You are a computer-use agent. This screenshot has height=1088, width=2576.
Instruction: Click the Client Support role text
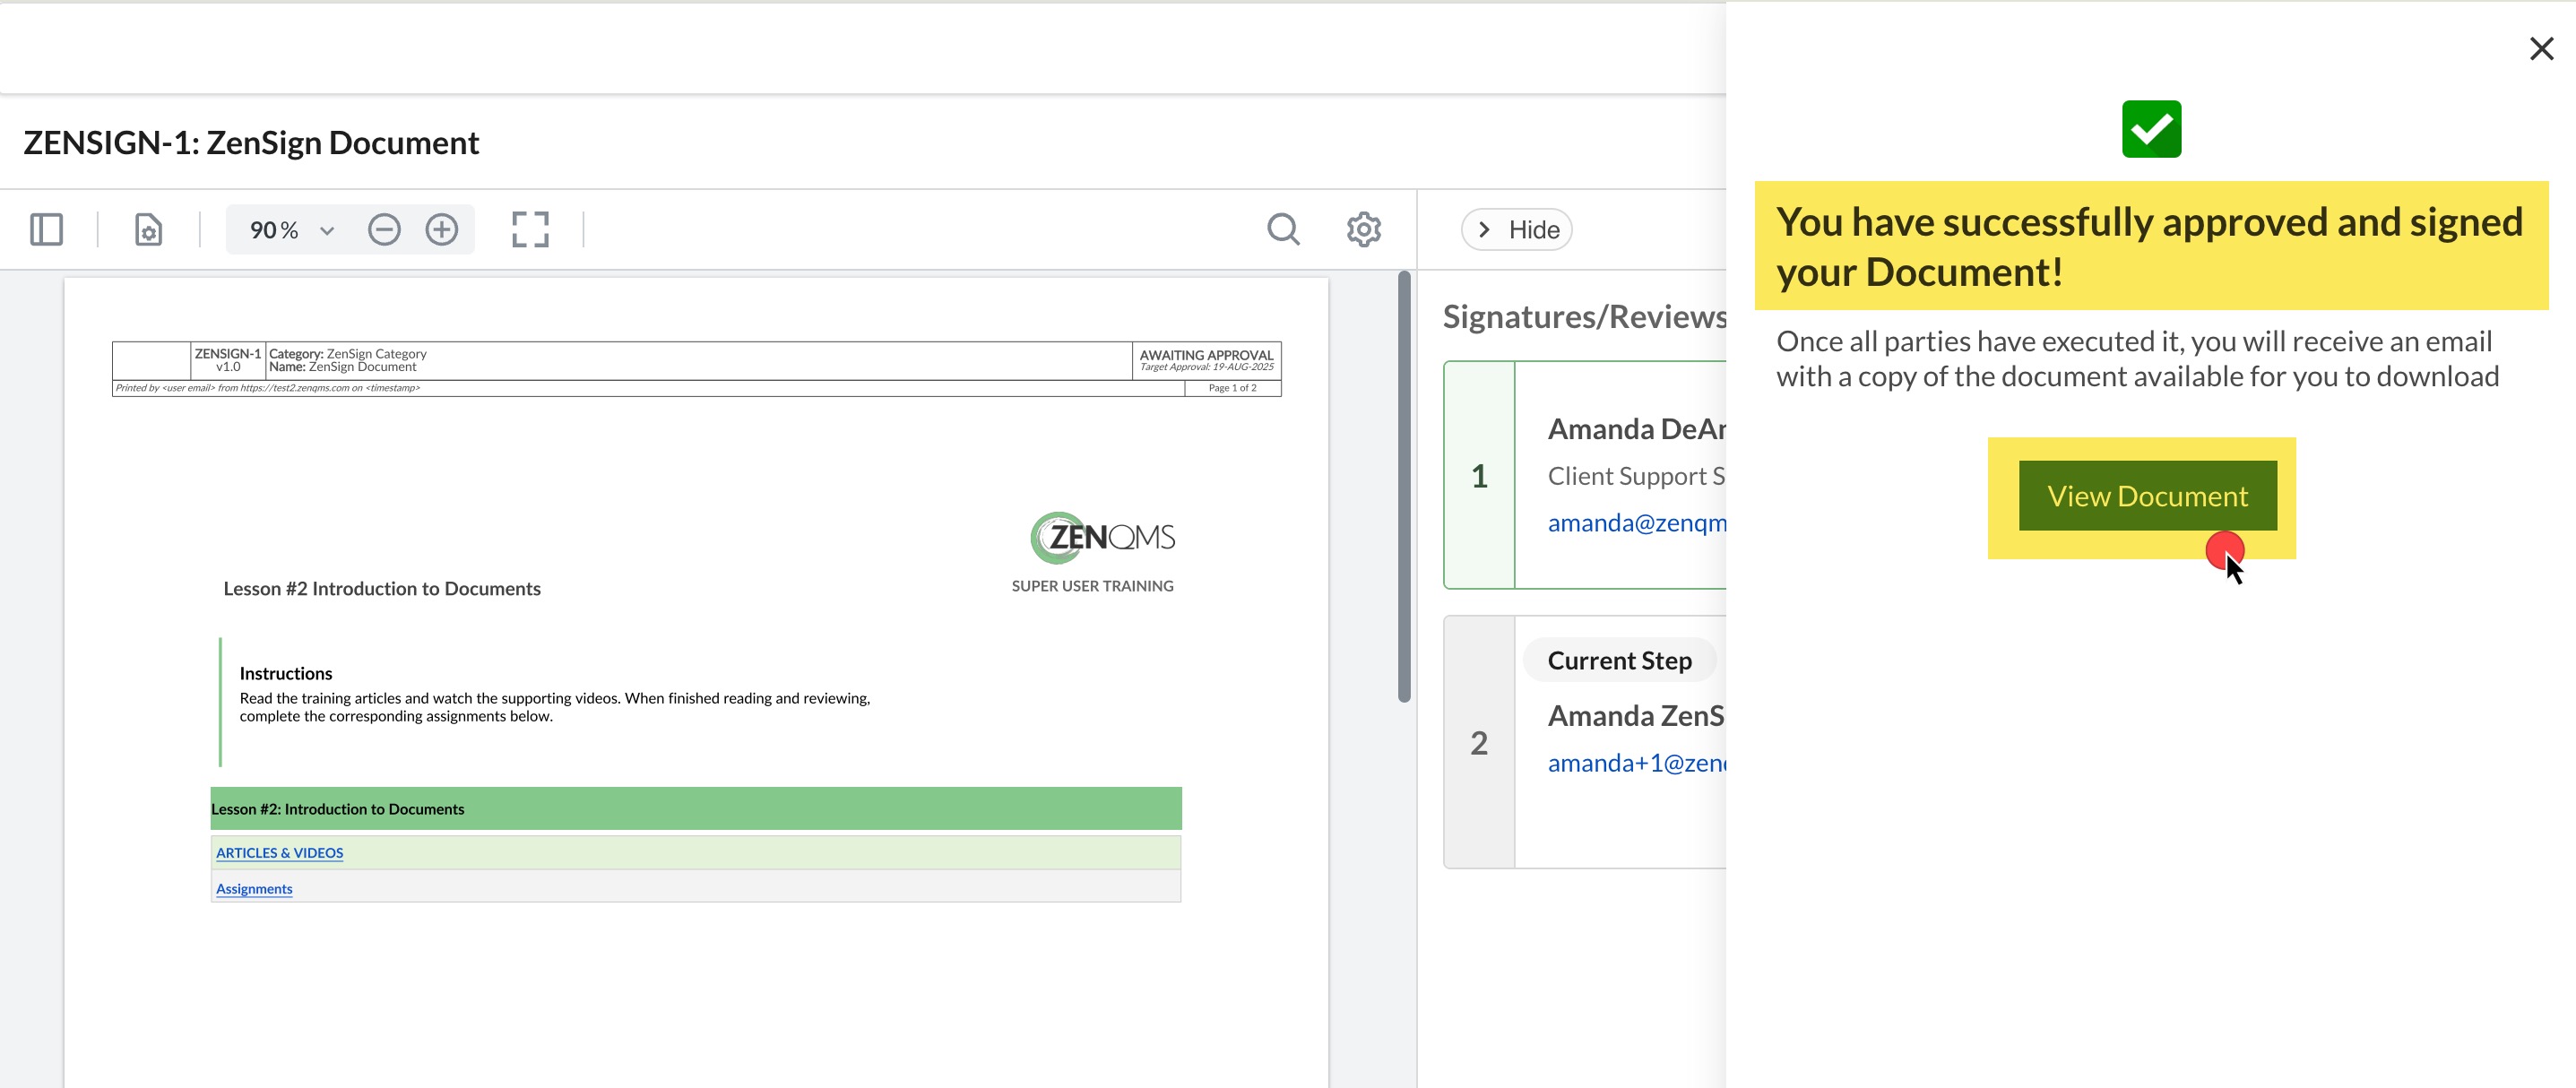pos(1637,476)
